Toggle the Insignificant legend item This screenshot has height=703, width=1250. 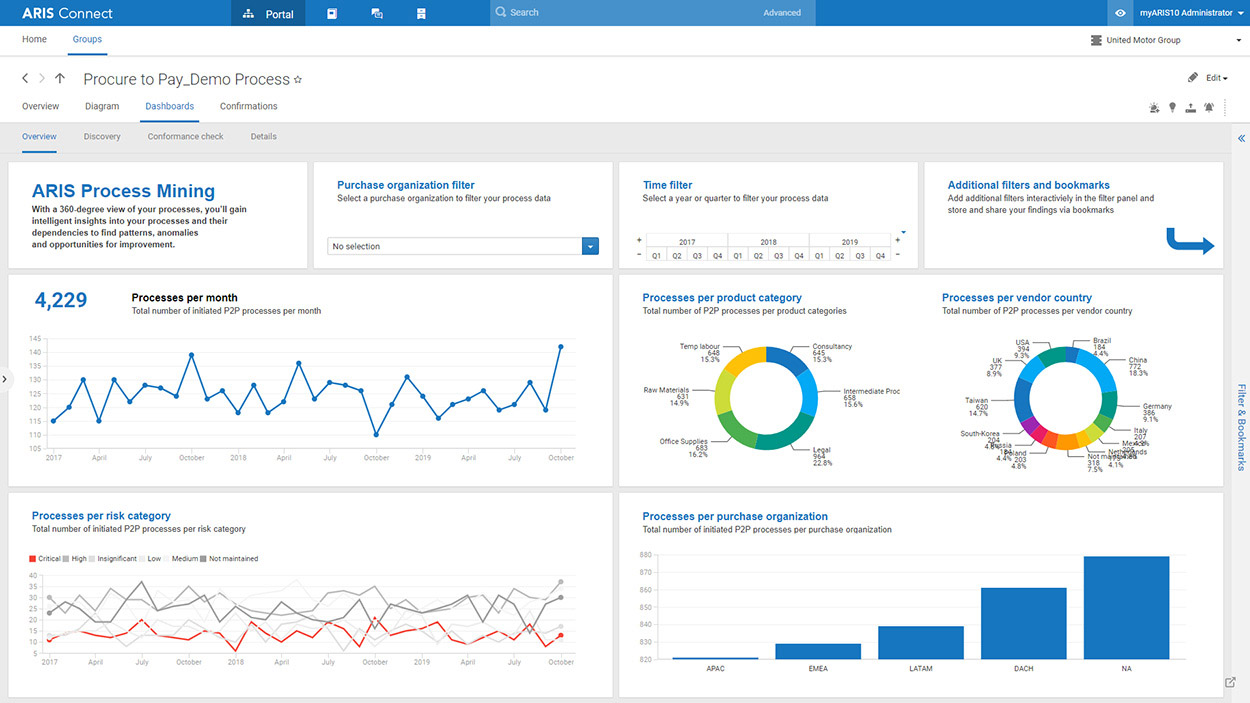coord(112,559)
